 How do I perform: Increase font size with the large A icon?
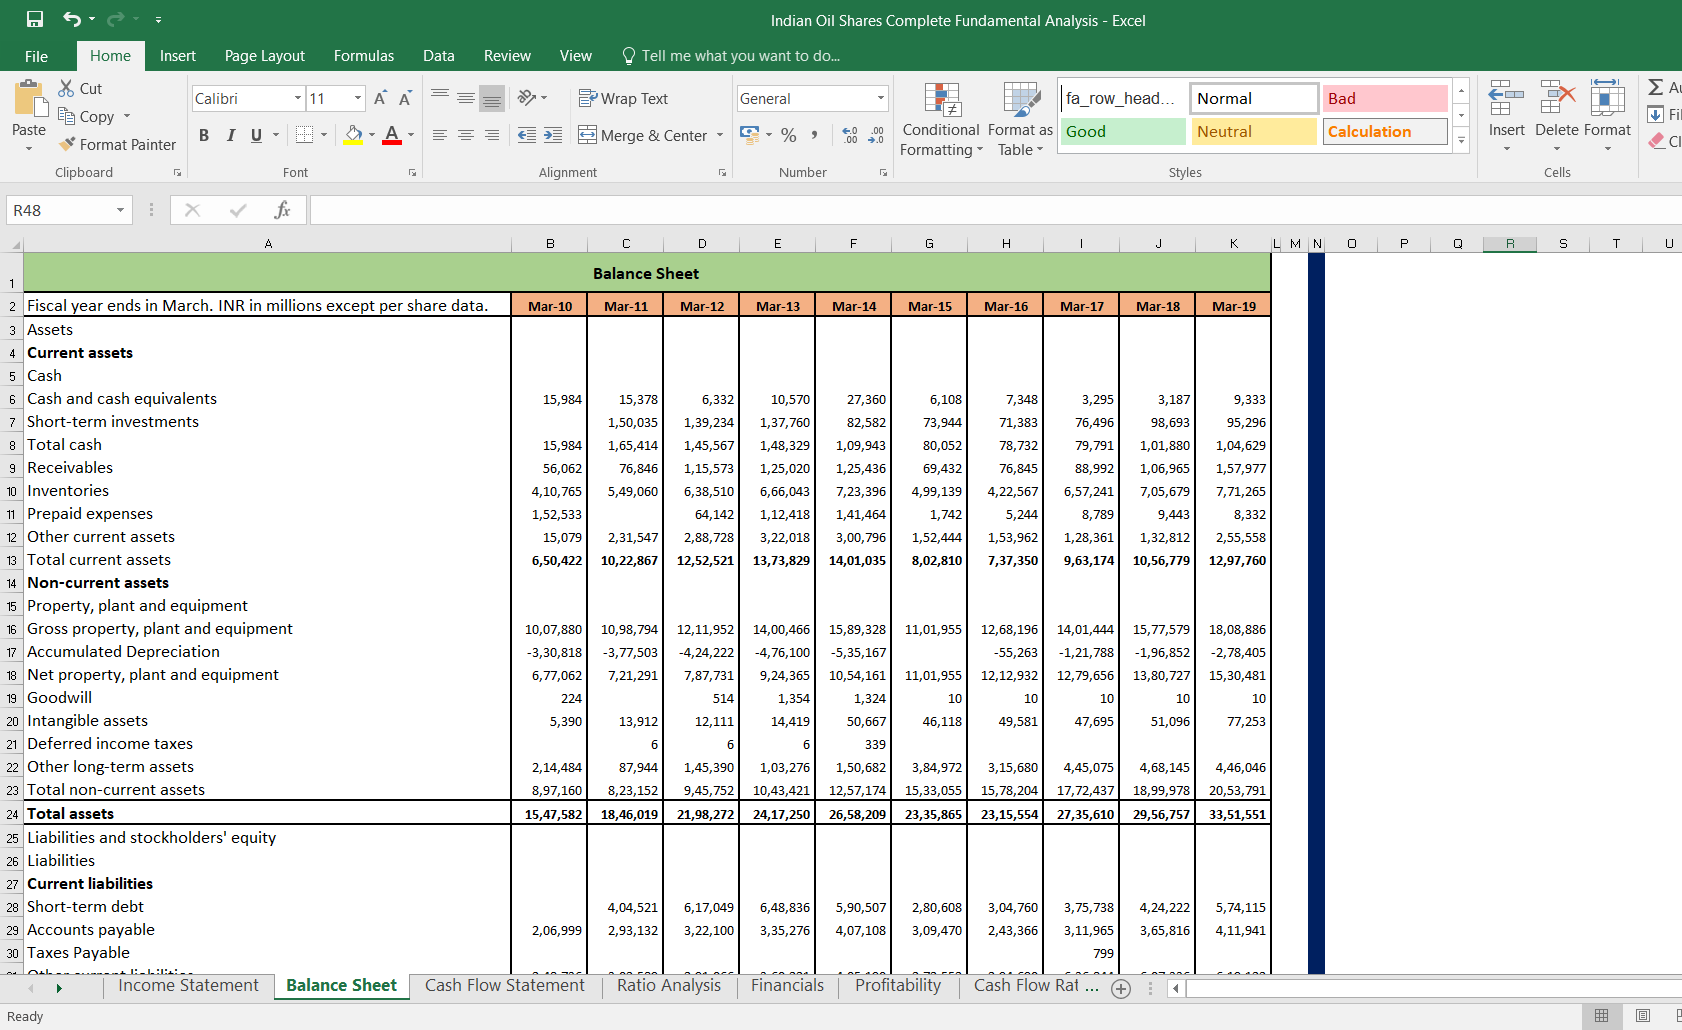(x=380, y=98)
